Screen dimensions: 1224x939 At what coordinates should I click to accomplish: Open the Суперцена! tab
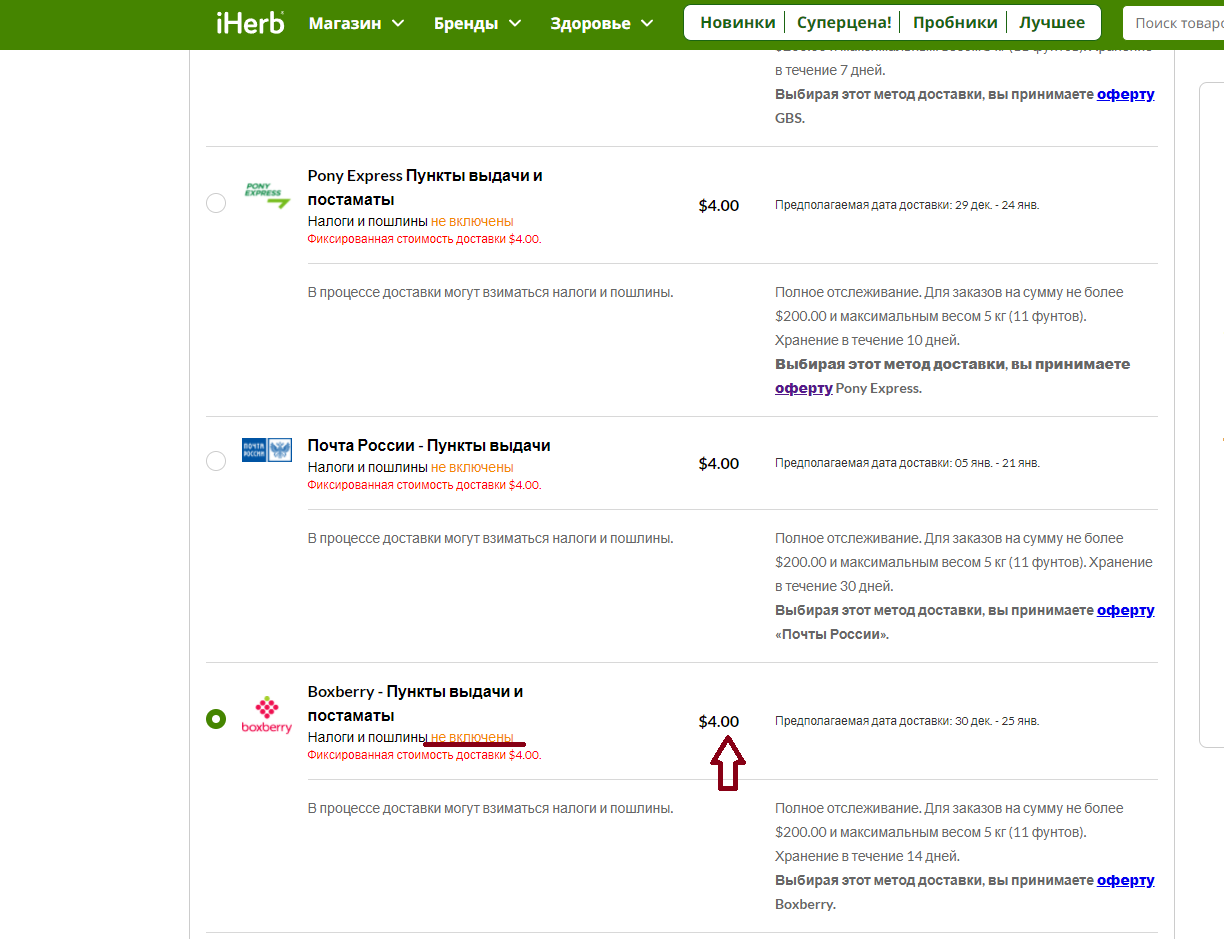coord(842,22)
